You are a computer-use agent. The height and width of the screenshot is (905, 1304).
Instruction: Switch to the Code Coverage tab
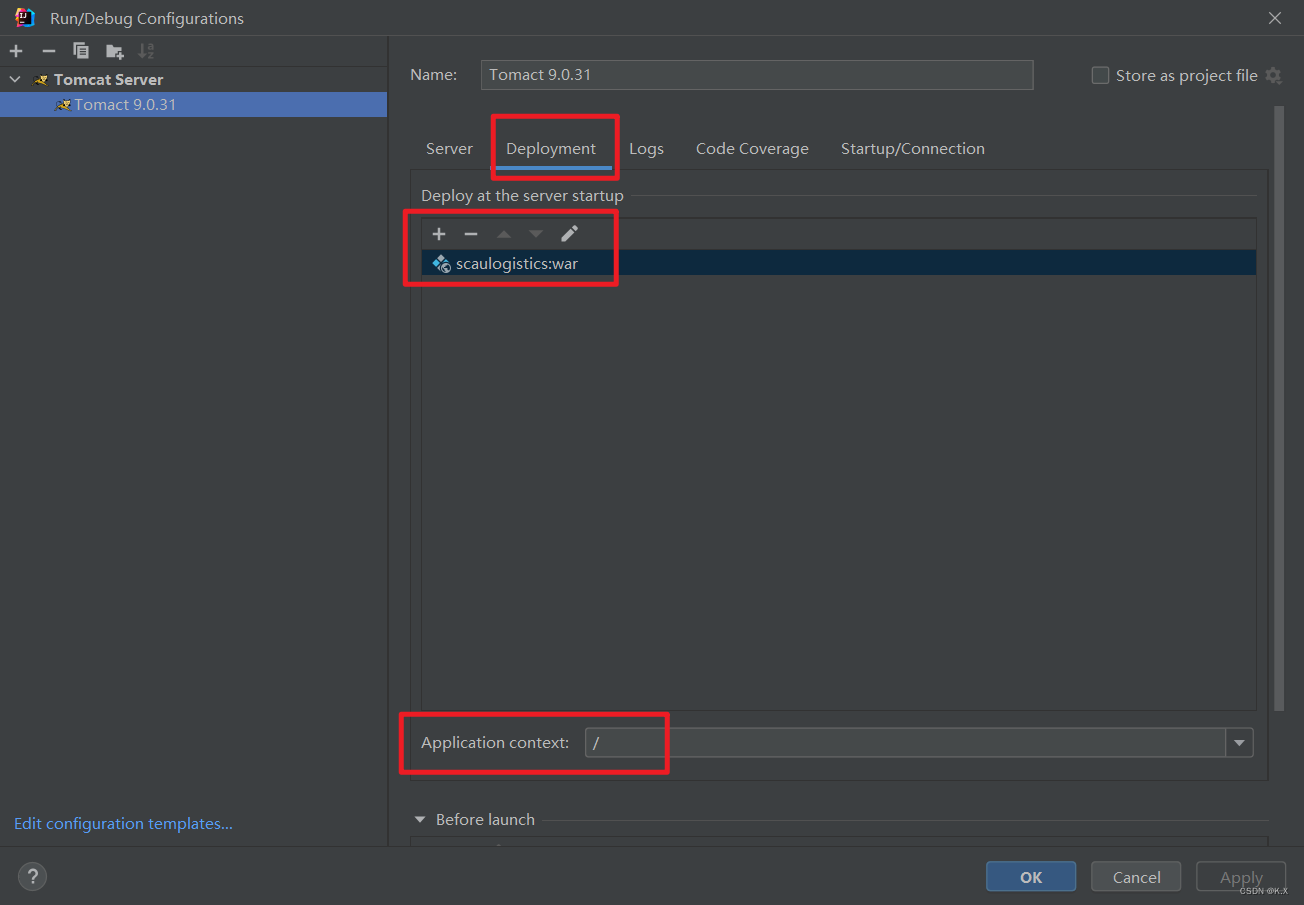tap(752, 148)
